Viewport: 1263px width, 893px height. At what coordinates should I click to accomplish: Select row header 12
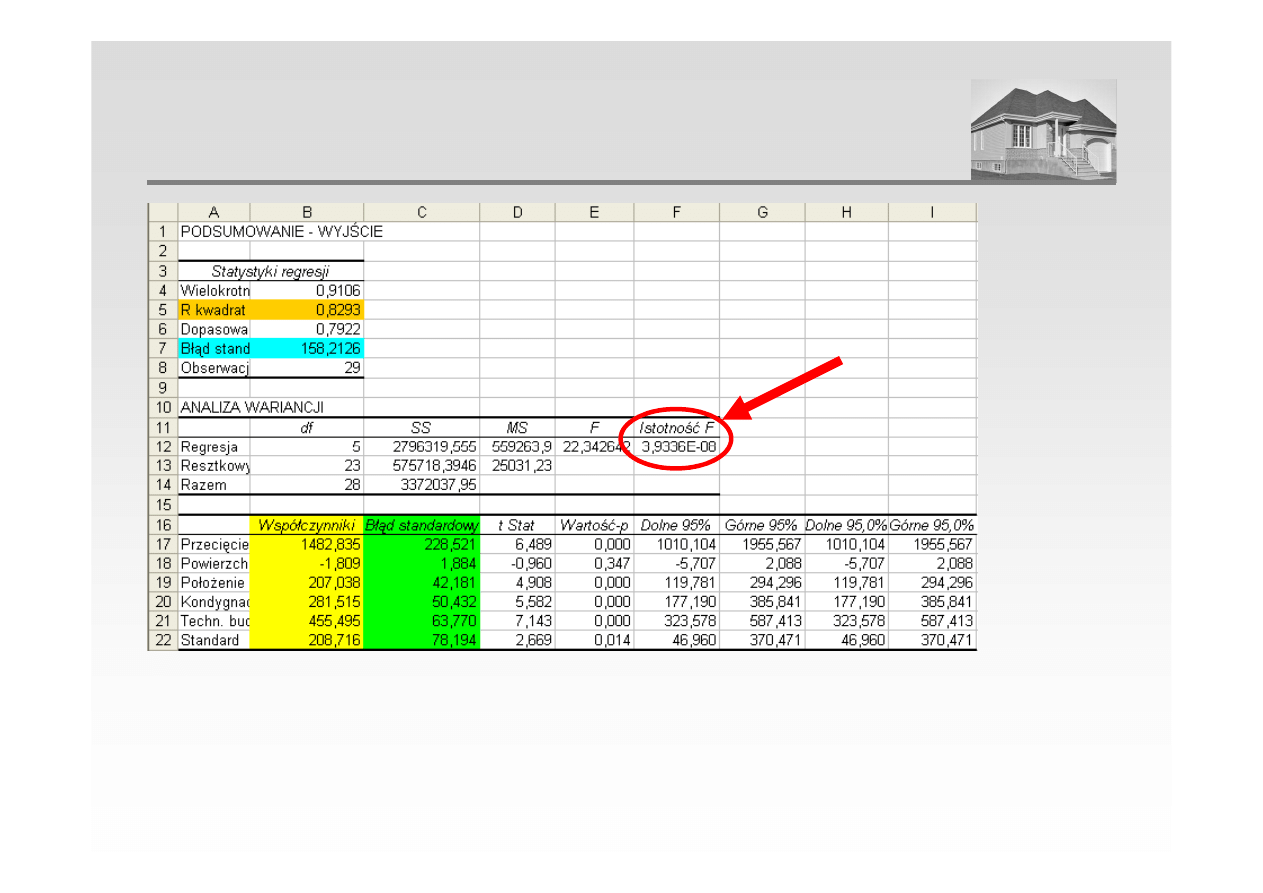(162, 447)
